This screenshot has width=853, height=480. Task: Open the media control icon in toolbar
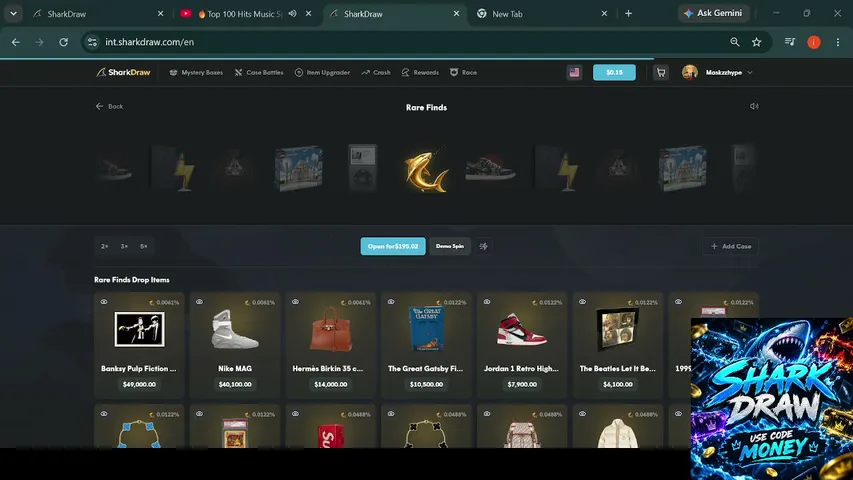click(790, 42)
